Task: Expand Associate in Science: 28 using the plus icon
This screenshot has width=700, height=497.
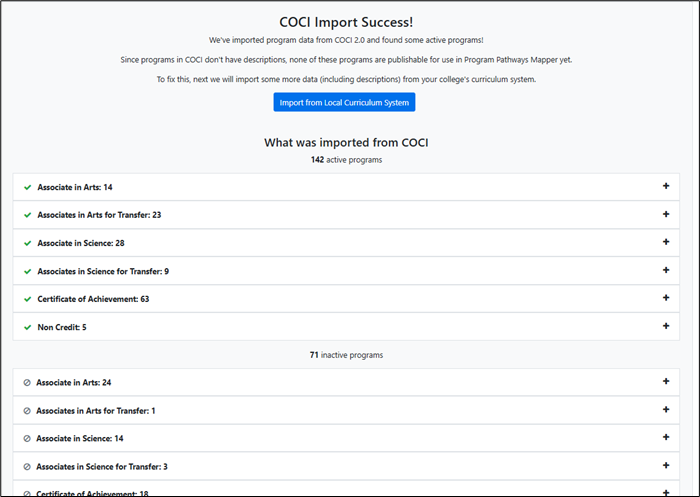Action: tap(665, 243)
